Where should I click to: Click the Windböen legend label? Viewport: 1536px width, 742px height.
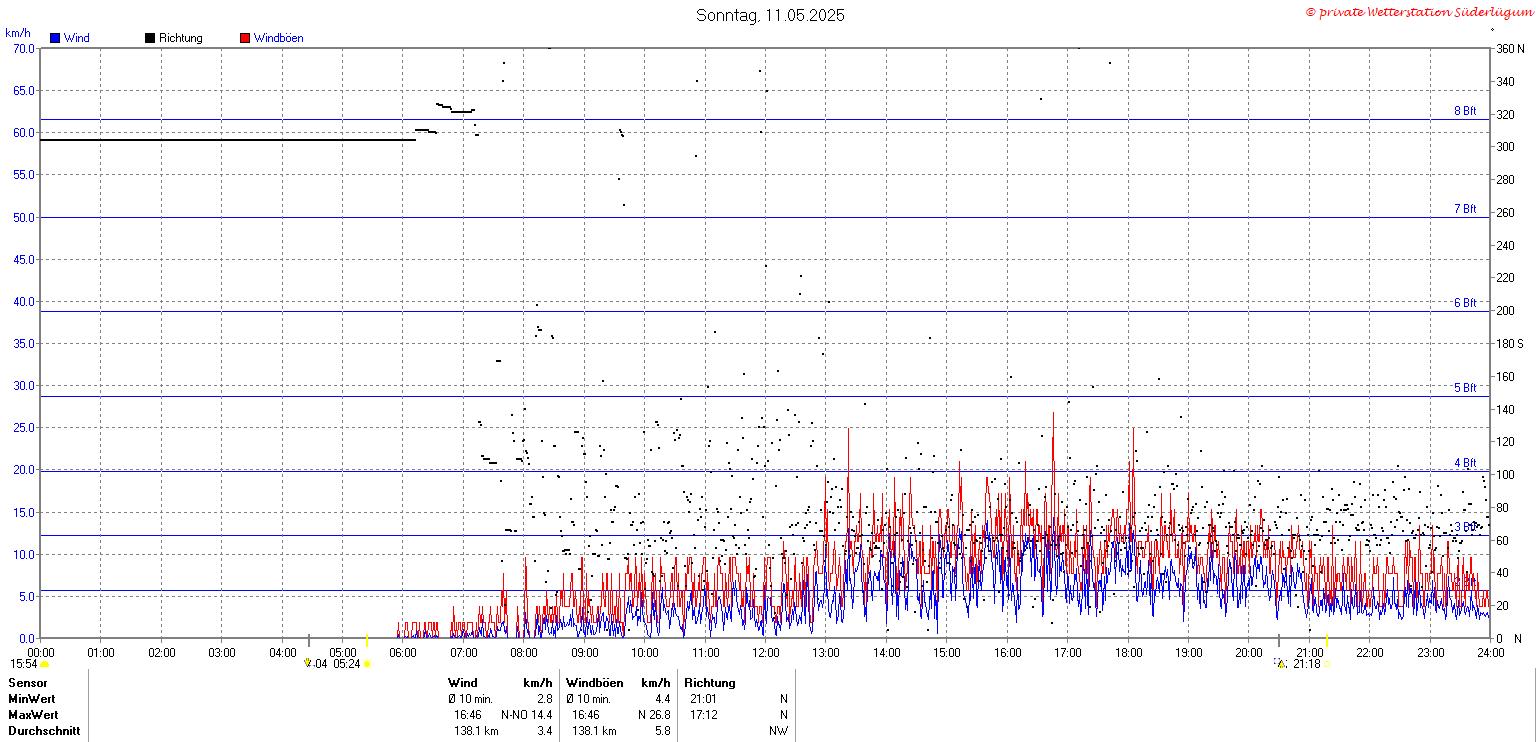(x=278, y=38)
